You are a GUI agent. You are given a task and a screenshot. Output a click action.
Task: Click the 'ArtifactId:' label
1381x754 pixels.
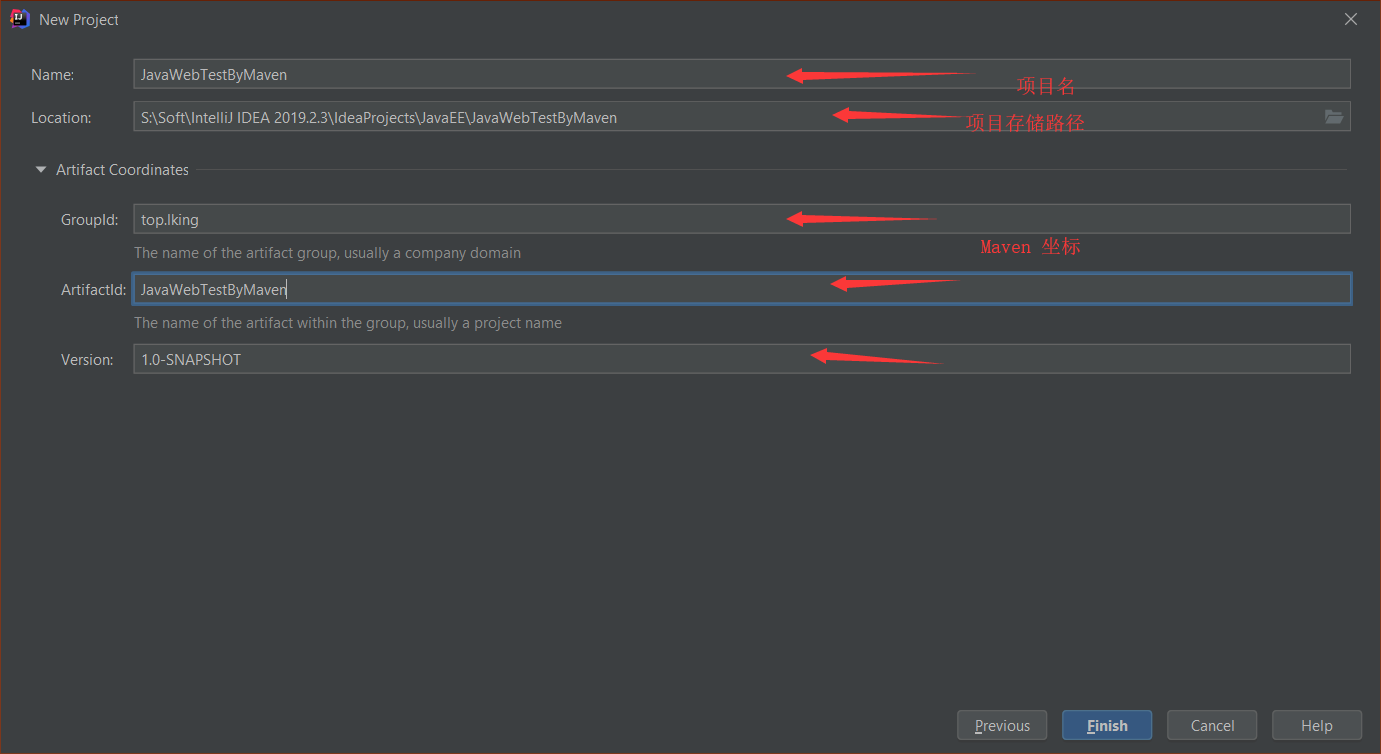94,289
